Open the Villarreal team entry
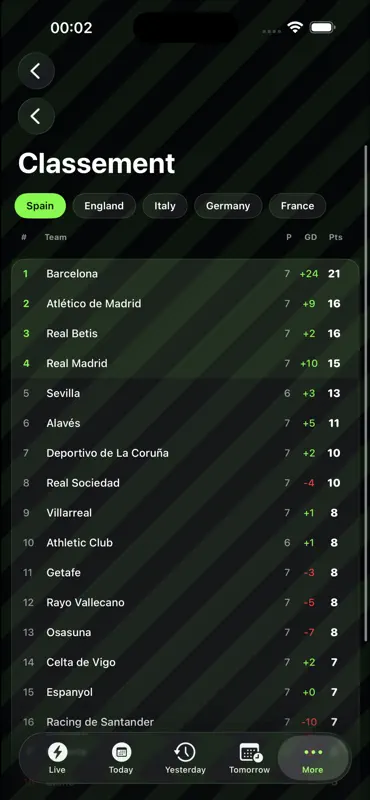Viewport: 370px width, 800px height. (x=185, y=513)
